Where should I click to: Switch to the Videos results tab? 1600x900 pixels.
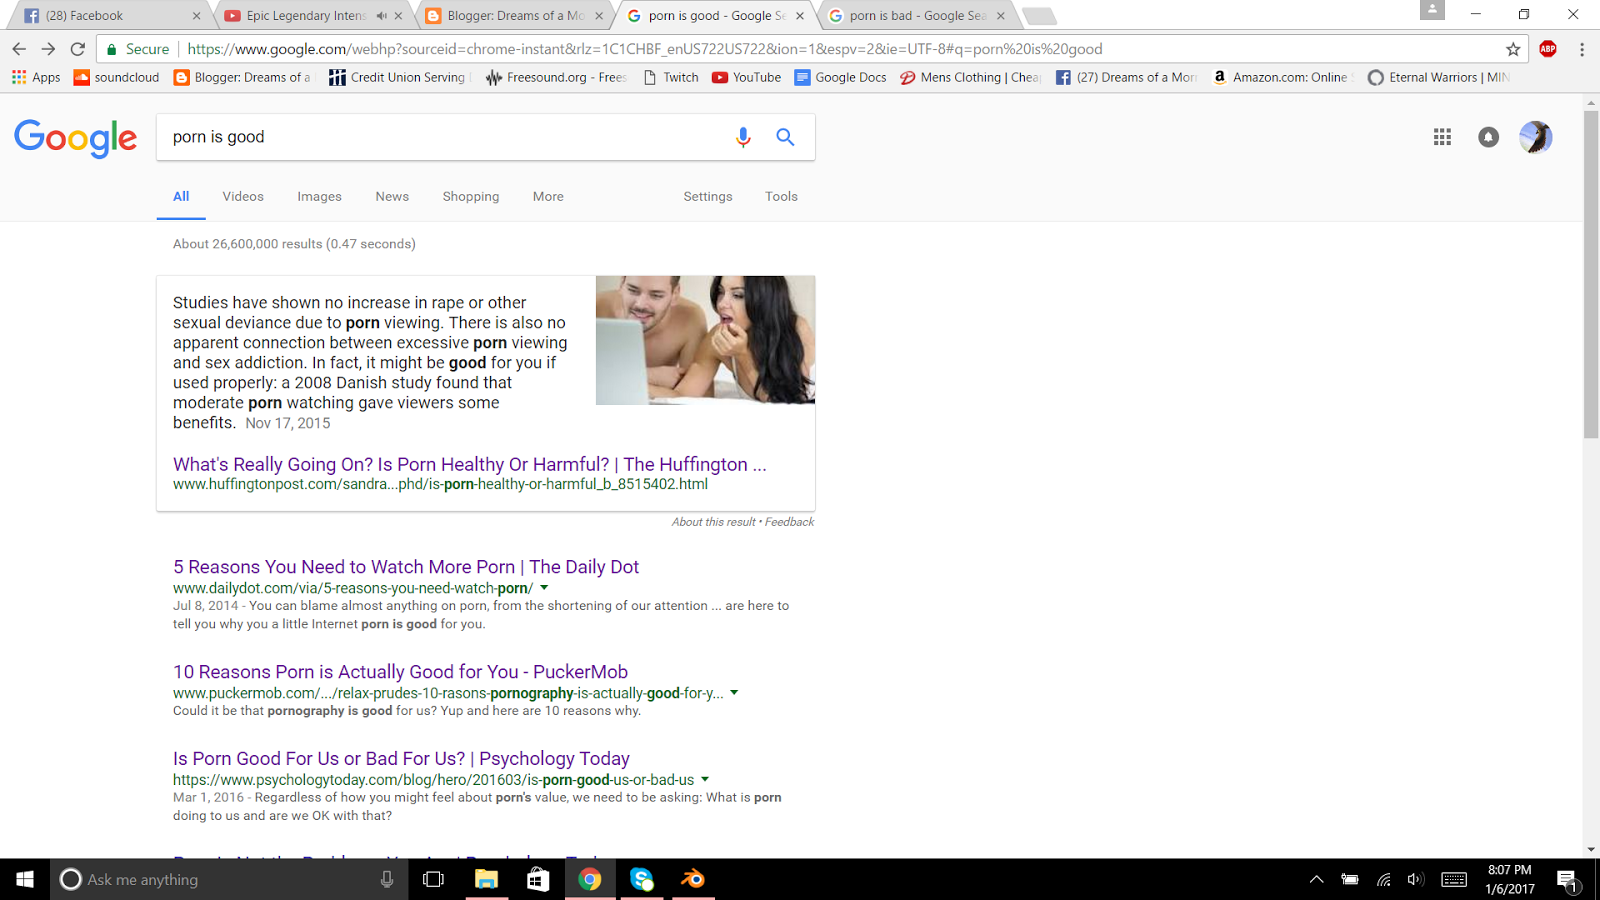pos(243,196)
